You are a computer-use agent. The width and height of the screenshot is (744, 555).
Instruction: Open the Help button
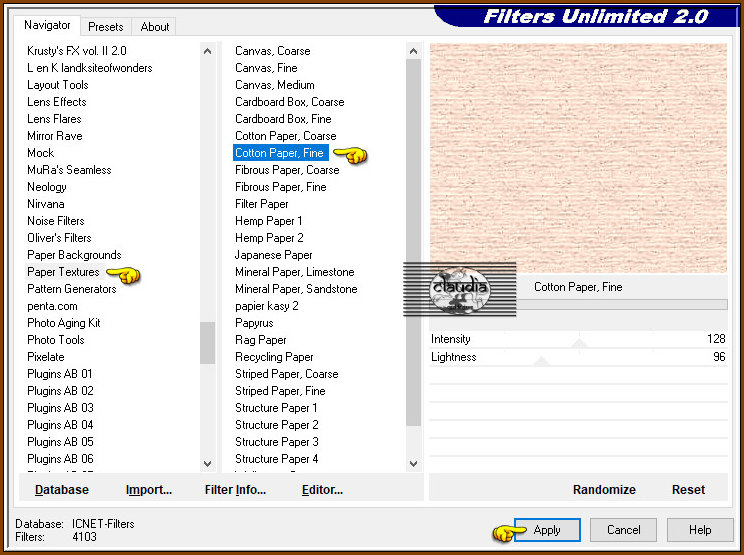pos(700,530)
